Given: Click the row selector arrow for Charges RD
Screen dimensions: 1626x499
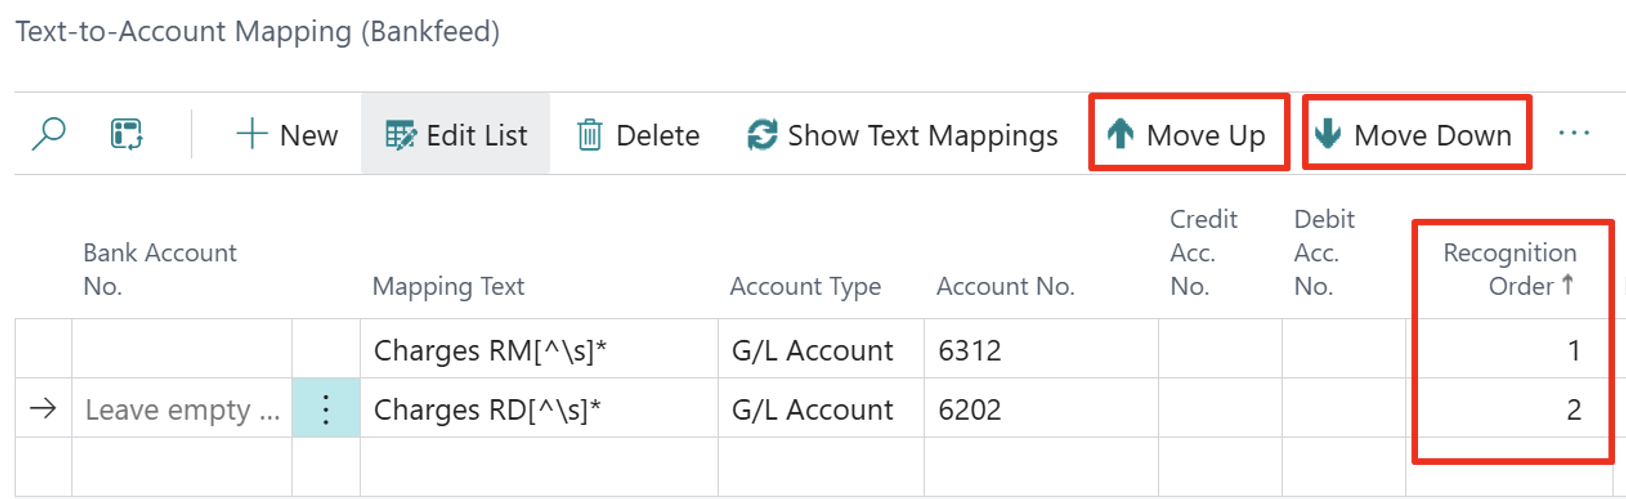Looking at the screenshot, I should tap(43, 408).
